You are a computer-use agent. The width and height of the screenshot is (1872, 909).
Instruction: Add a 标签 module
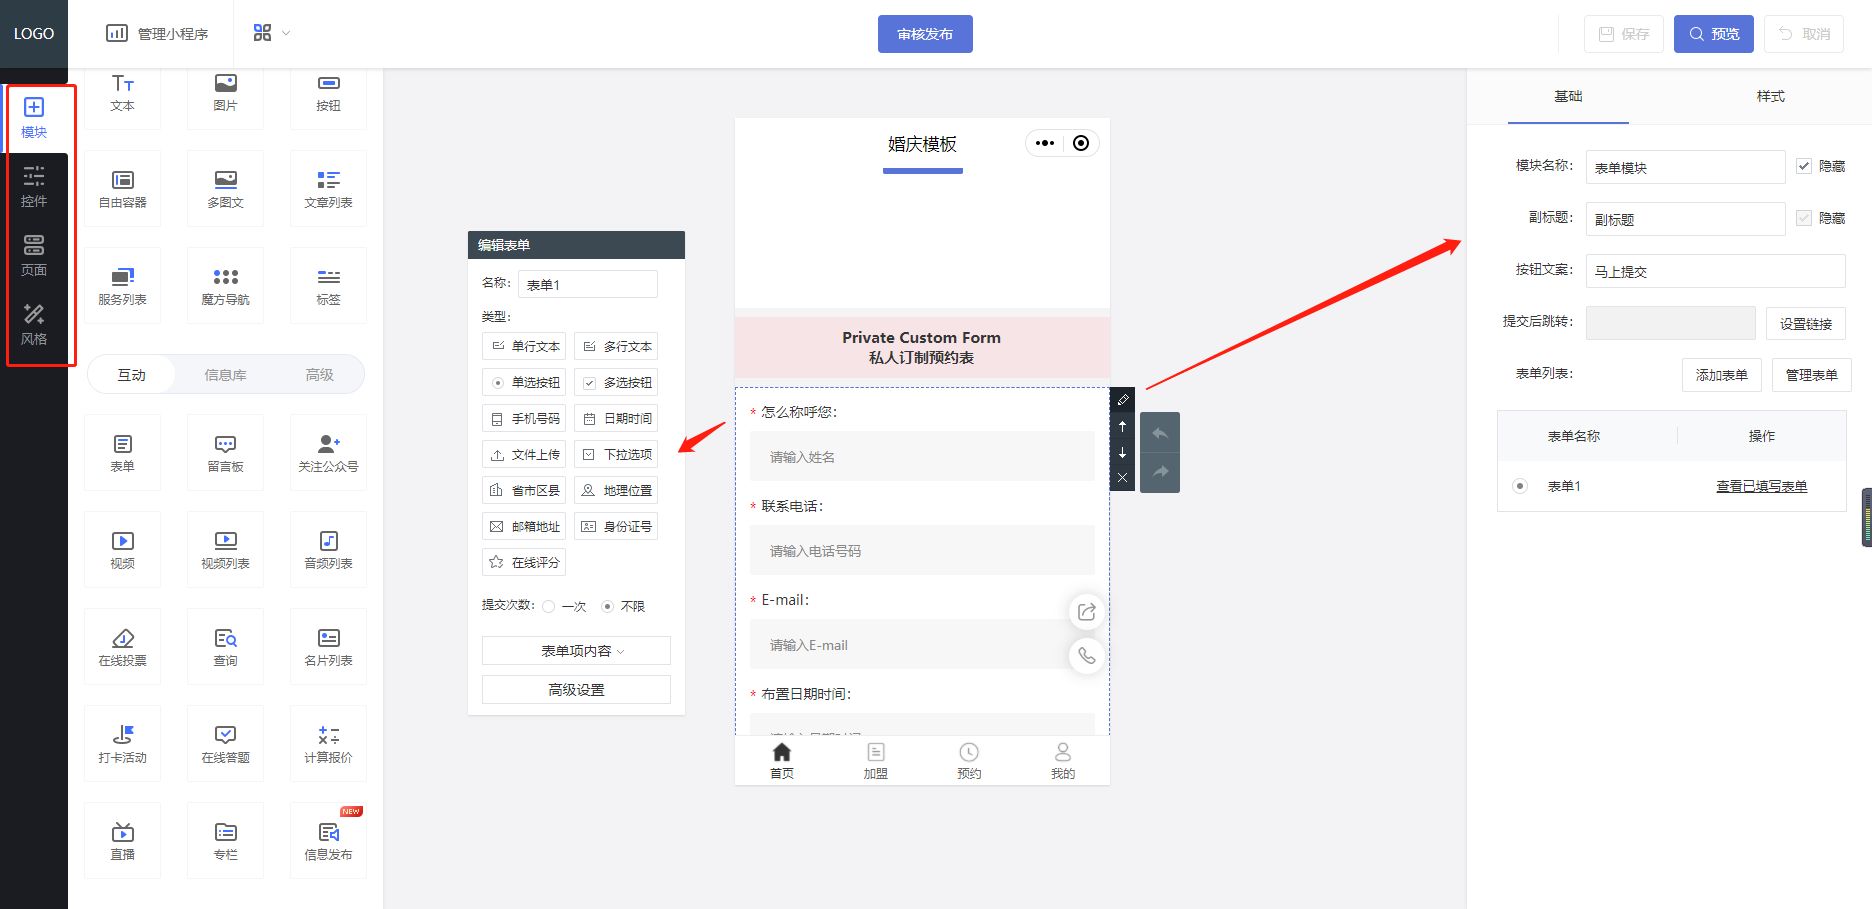tap(328, 286)
